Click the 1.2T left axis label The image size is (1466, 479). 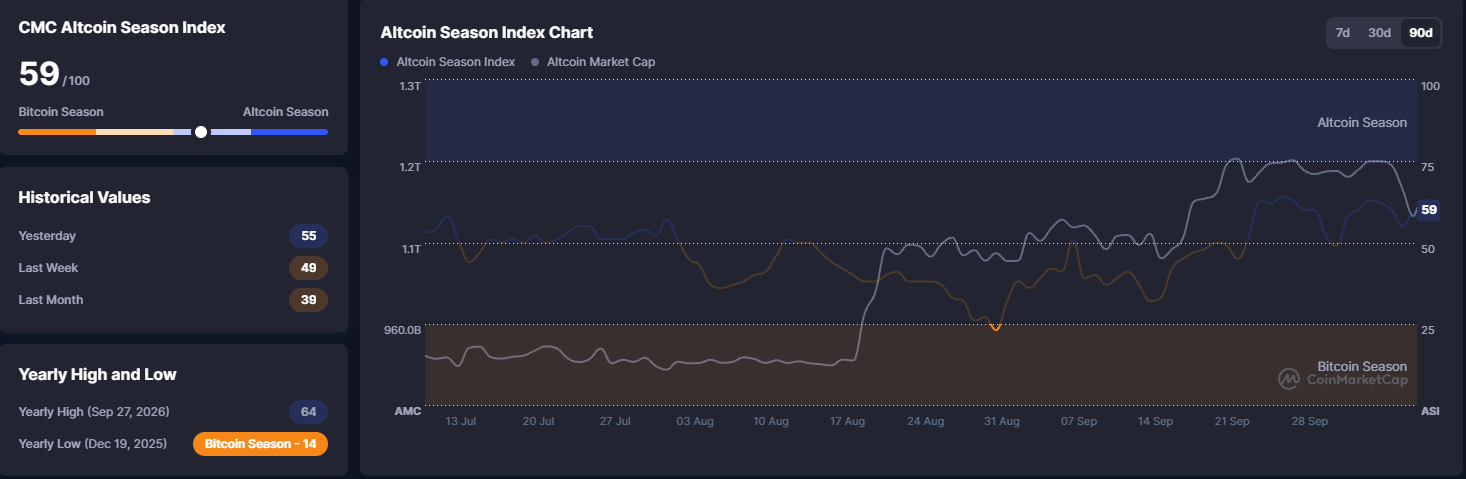tap(410, 167)
